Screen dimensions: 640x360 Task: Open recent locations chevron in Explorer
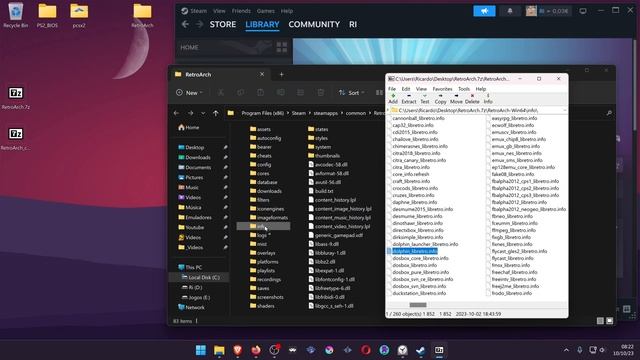tap(203, 113)
